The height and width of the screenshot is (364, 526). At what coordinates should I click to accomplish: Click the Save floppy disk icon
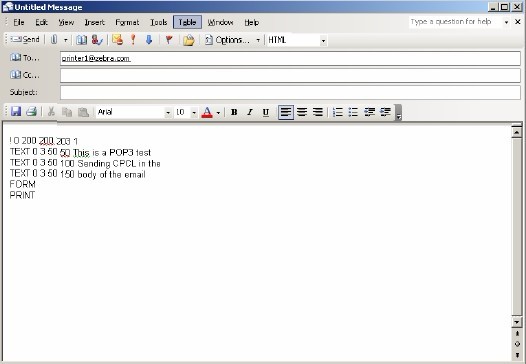click(x=16, y=111)
